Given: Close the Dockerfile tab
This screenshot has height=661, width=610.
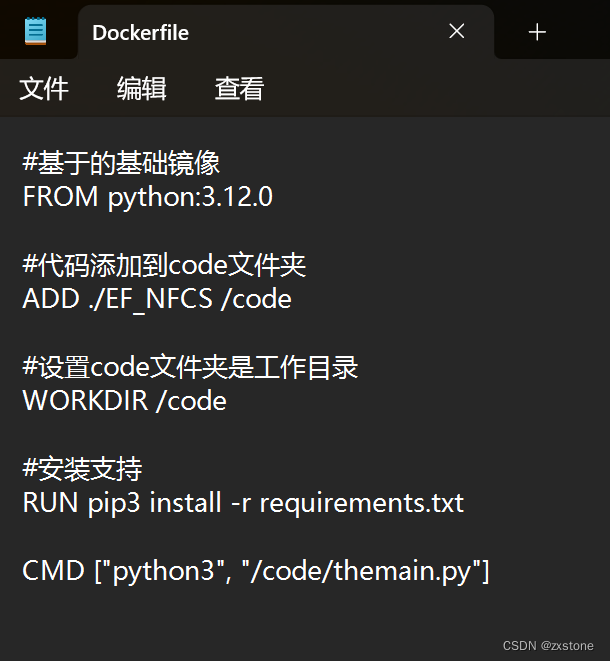Looking at the screenshot, I should 457,31.
